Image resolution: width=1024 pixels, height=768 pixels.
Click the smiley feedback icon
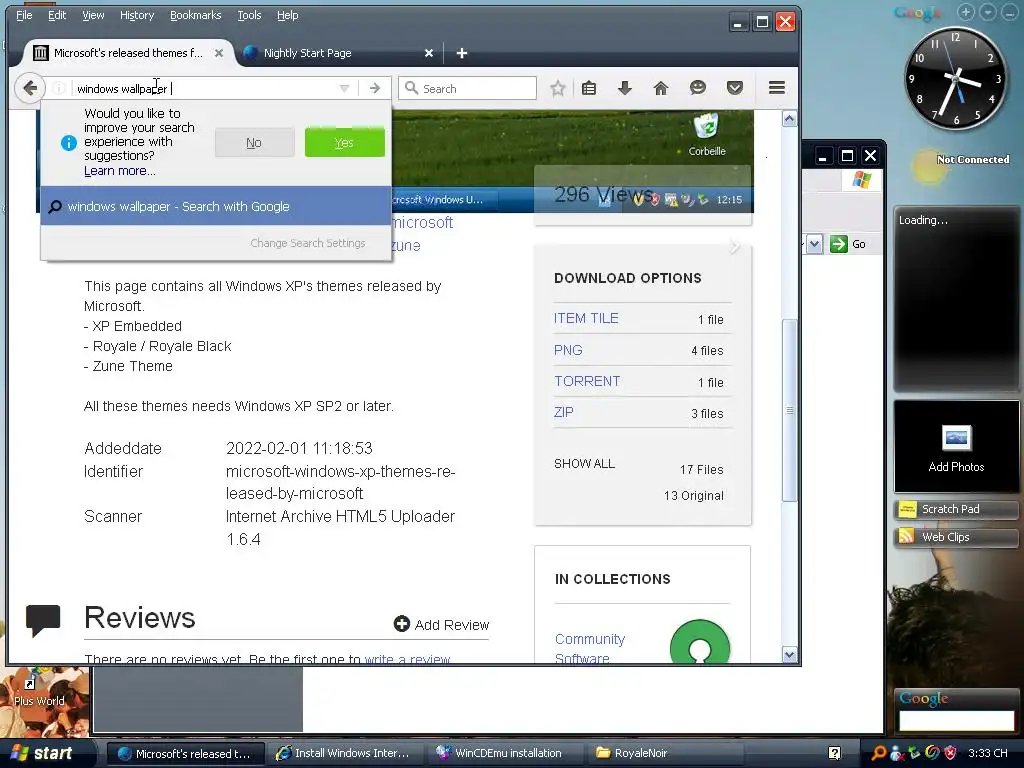698,88
